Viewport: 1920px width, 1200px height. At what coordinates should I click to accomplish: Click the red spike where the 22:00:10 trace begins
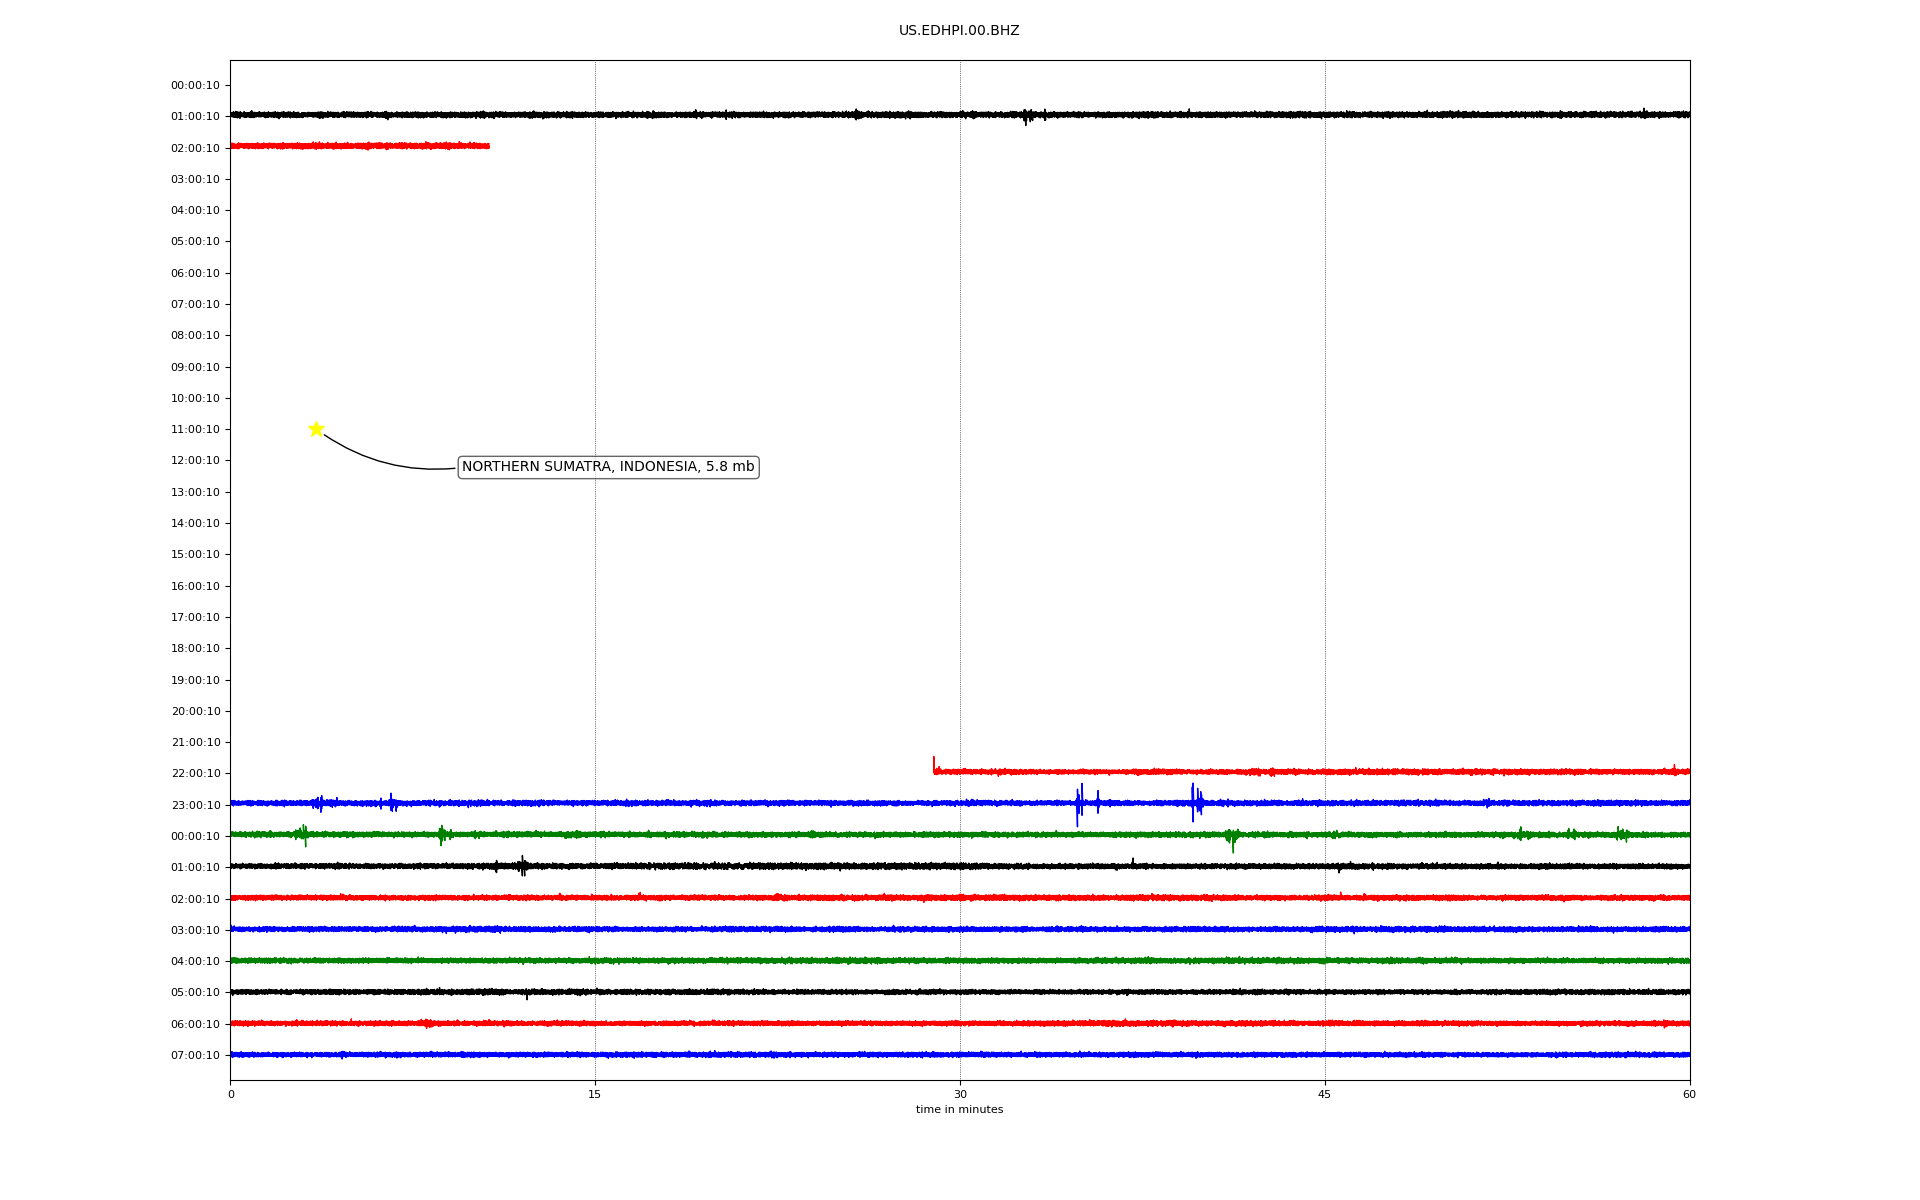(934, 765)
